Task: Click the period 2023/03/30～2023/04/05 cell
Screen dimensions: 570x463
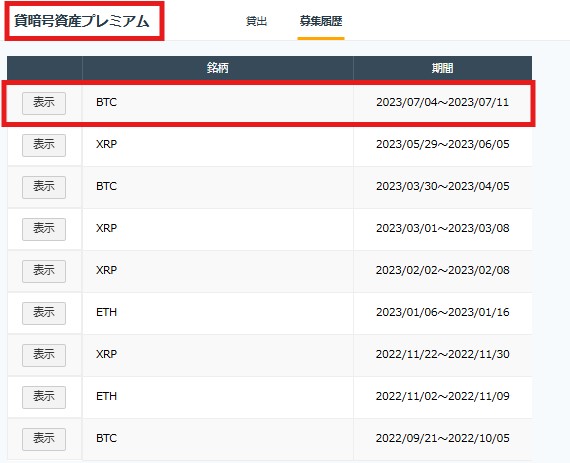Action: coord(442,186)
